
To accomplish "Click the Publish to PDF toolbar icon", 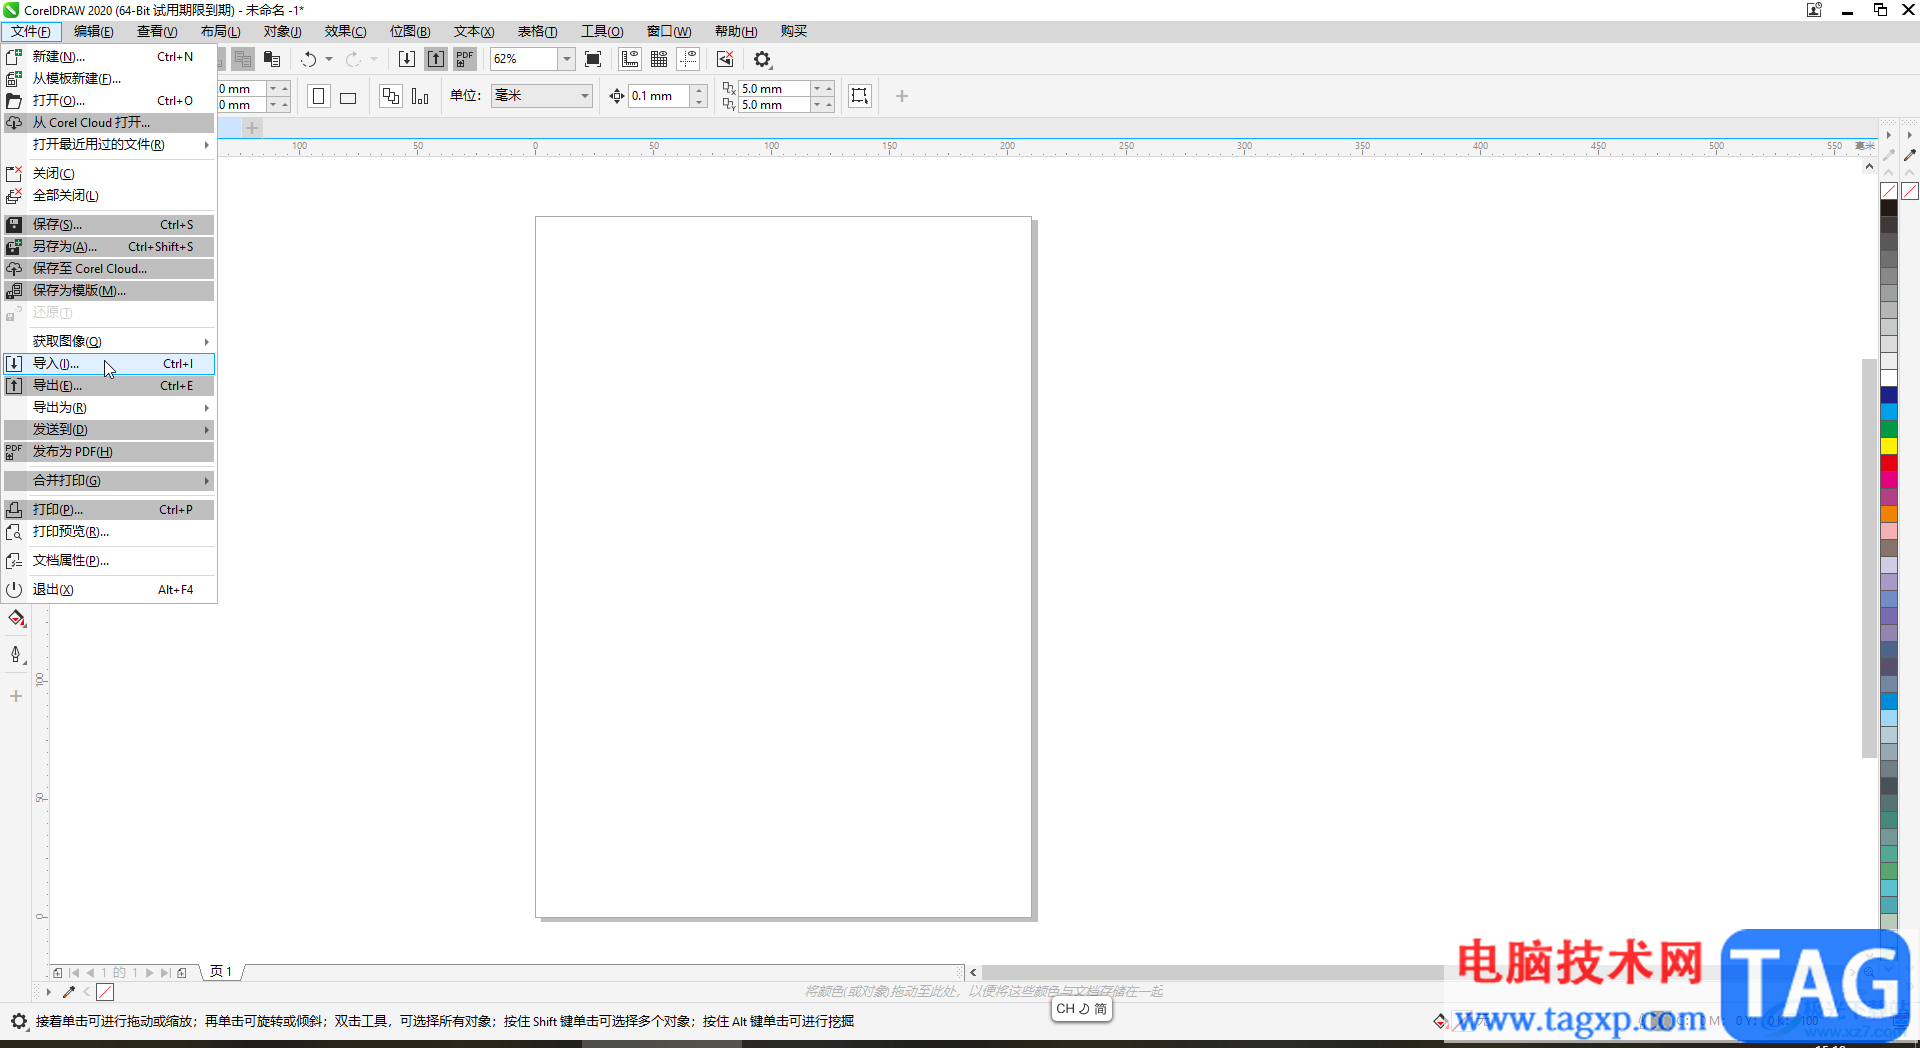I will click(465, 59).
